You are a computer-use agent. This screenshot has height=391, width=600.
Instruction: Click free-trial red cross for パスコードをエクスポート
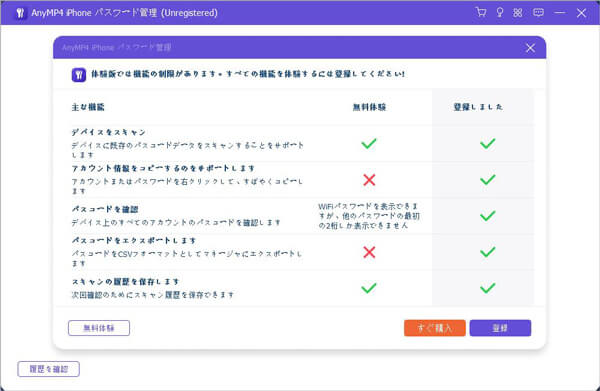point(369,252)
